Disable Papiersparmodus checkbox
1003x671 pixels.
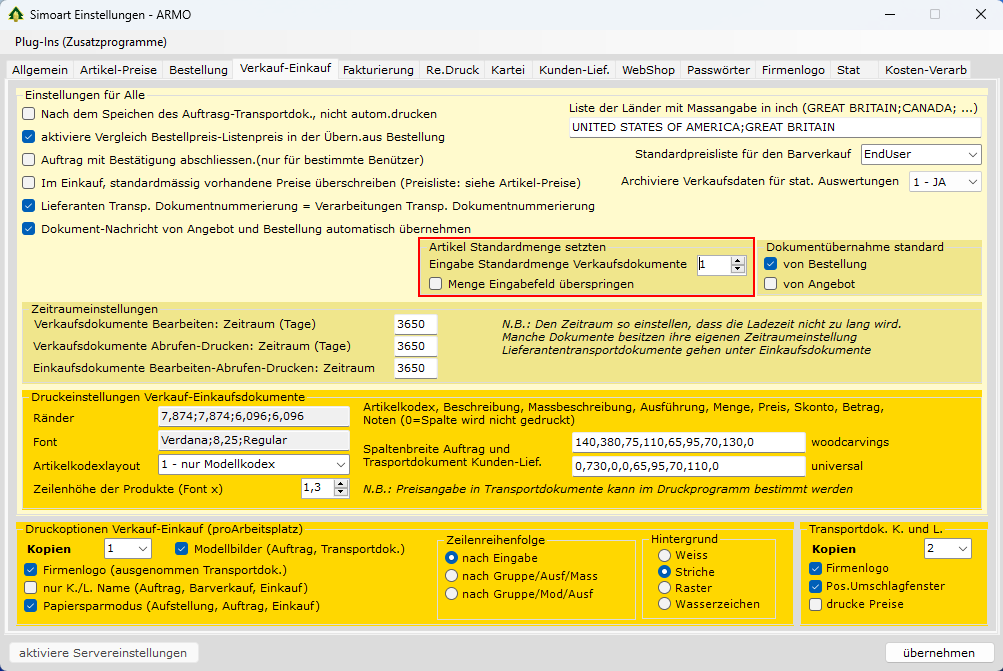click(x=31, y=605)
